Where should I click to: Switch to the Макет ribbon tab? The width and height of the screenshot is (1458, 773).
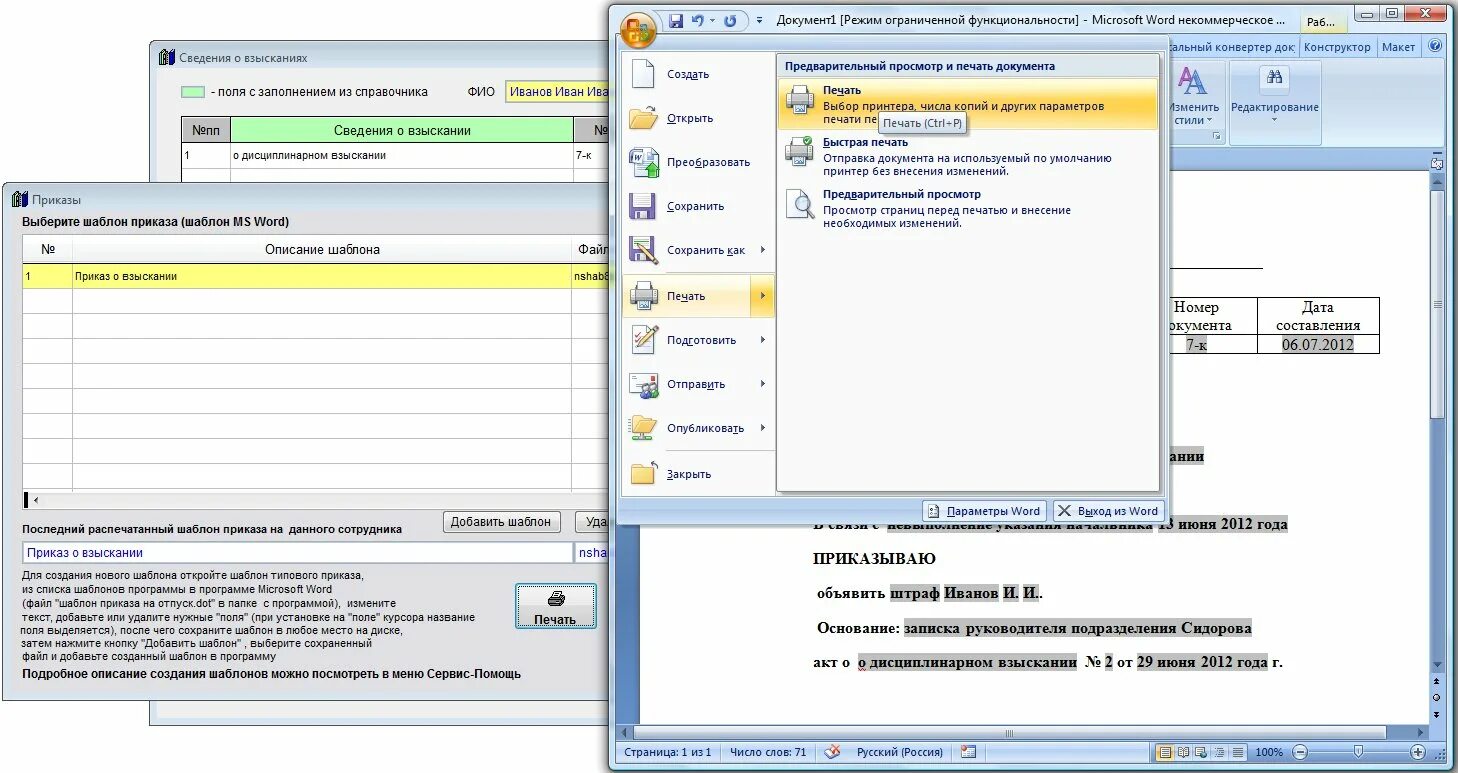pyautogui.click(x=1398, y=47)
